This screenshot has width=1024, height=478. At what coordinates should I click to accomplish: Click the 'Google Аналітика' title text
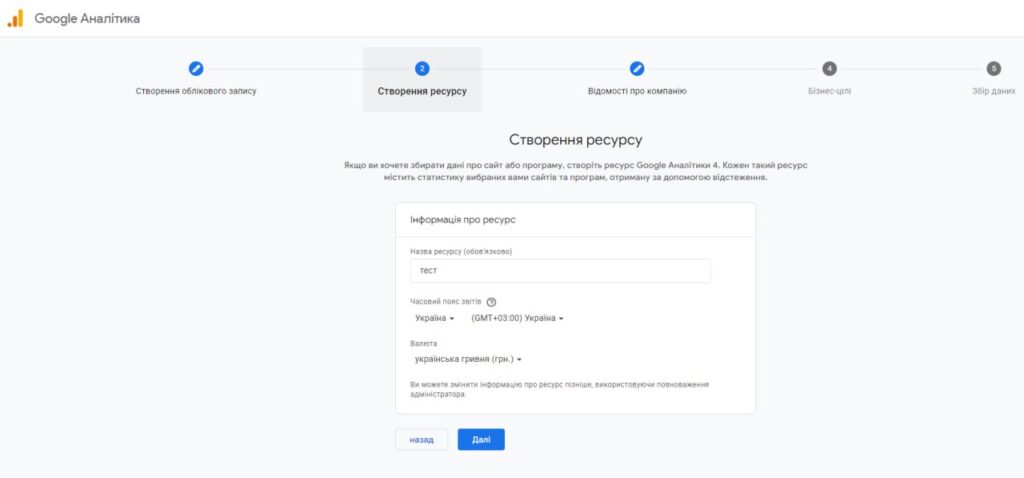[x=87, y=19]
